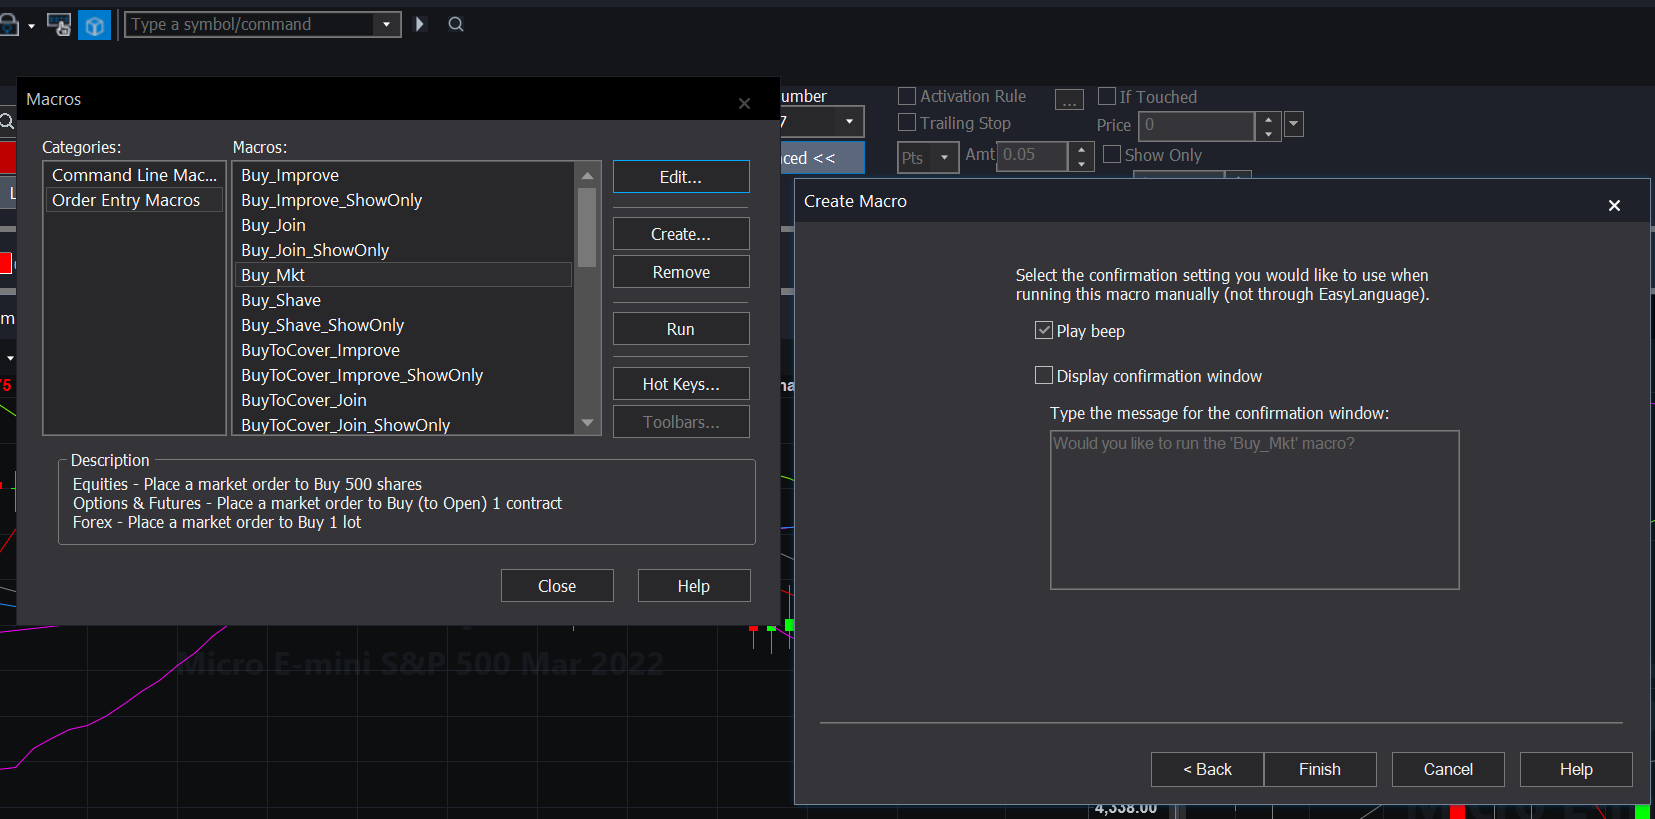Image resolution: width=1655 pixels, height=819 pixels.
Task: Click the macros list scrollbar thumb
Action: coord(587,227)
